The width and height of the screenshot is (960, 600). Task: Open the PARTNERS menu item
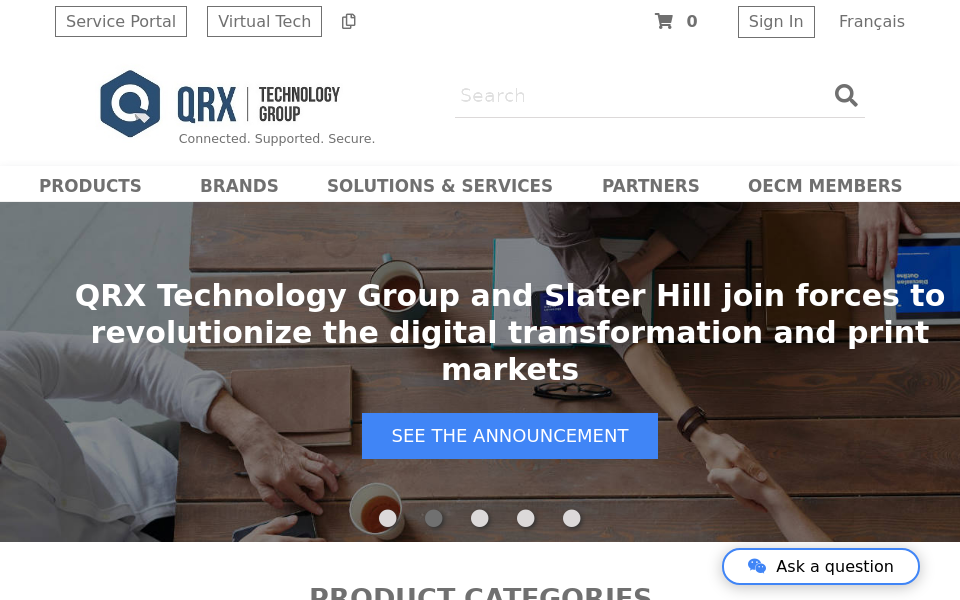[650, 186]
